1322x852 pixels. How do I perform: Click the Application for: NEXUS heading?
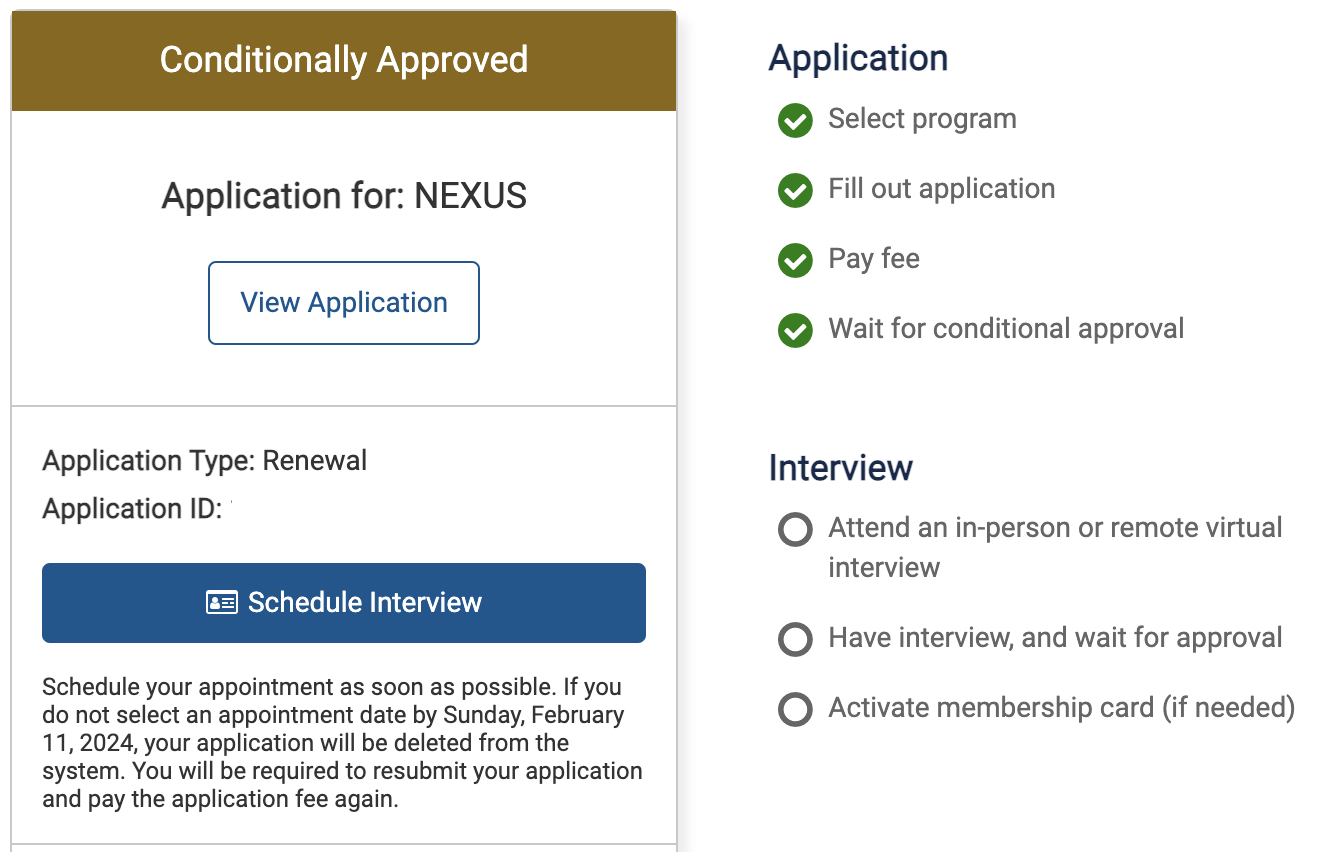344,196
